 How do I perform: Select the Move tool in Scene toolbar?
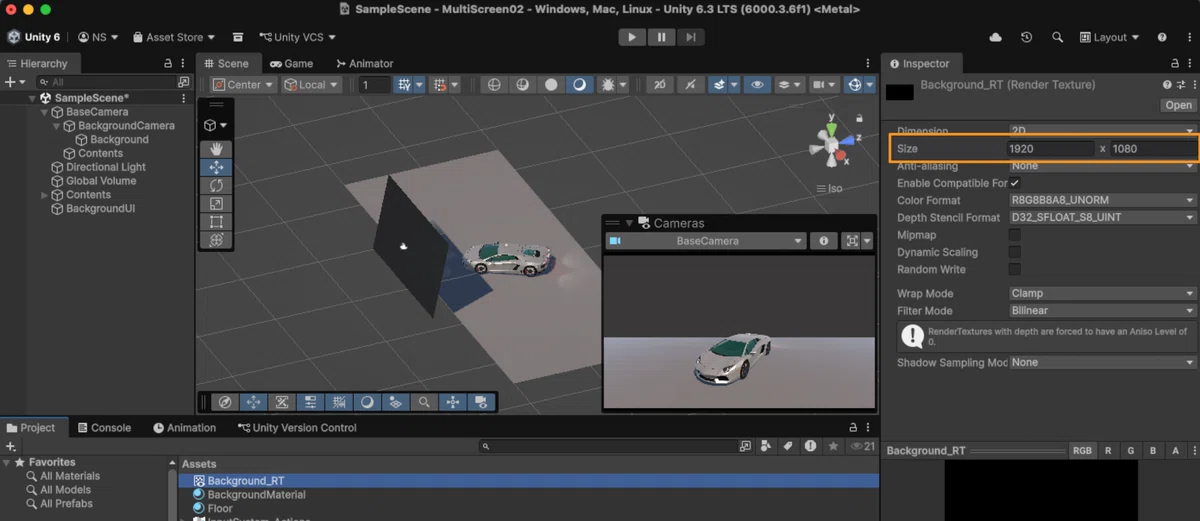click(217, 168)
